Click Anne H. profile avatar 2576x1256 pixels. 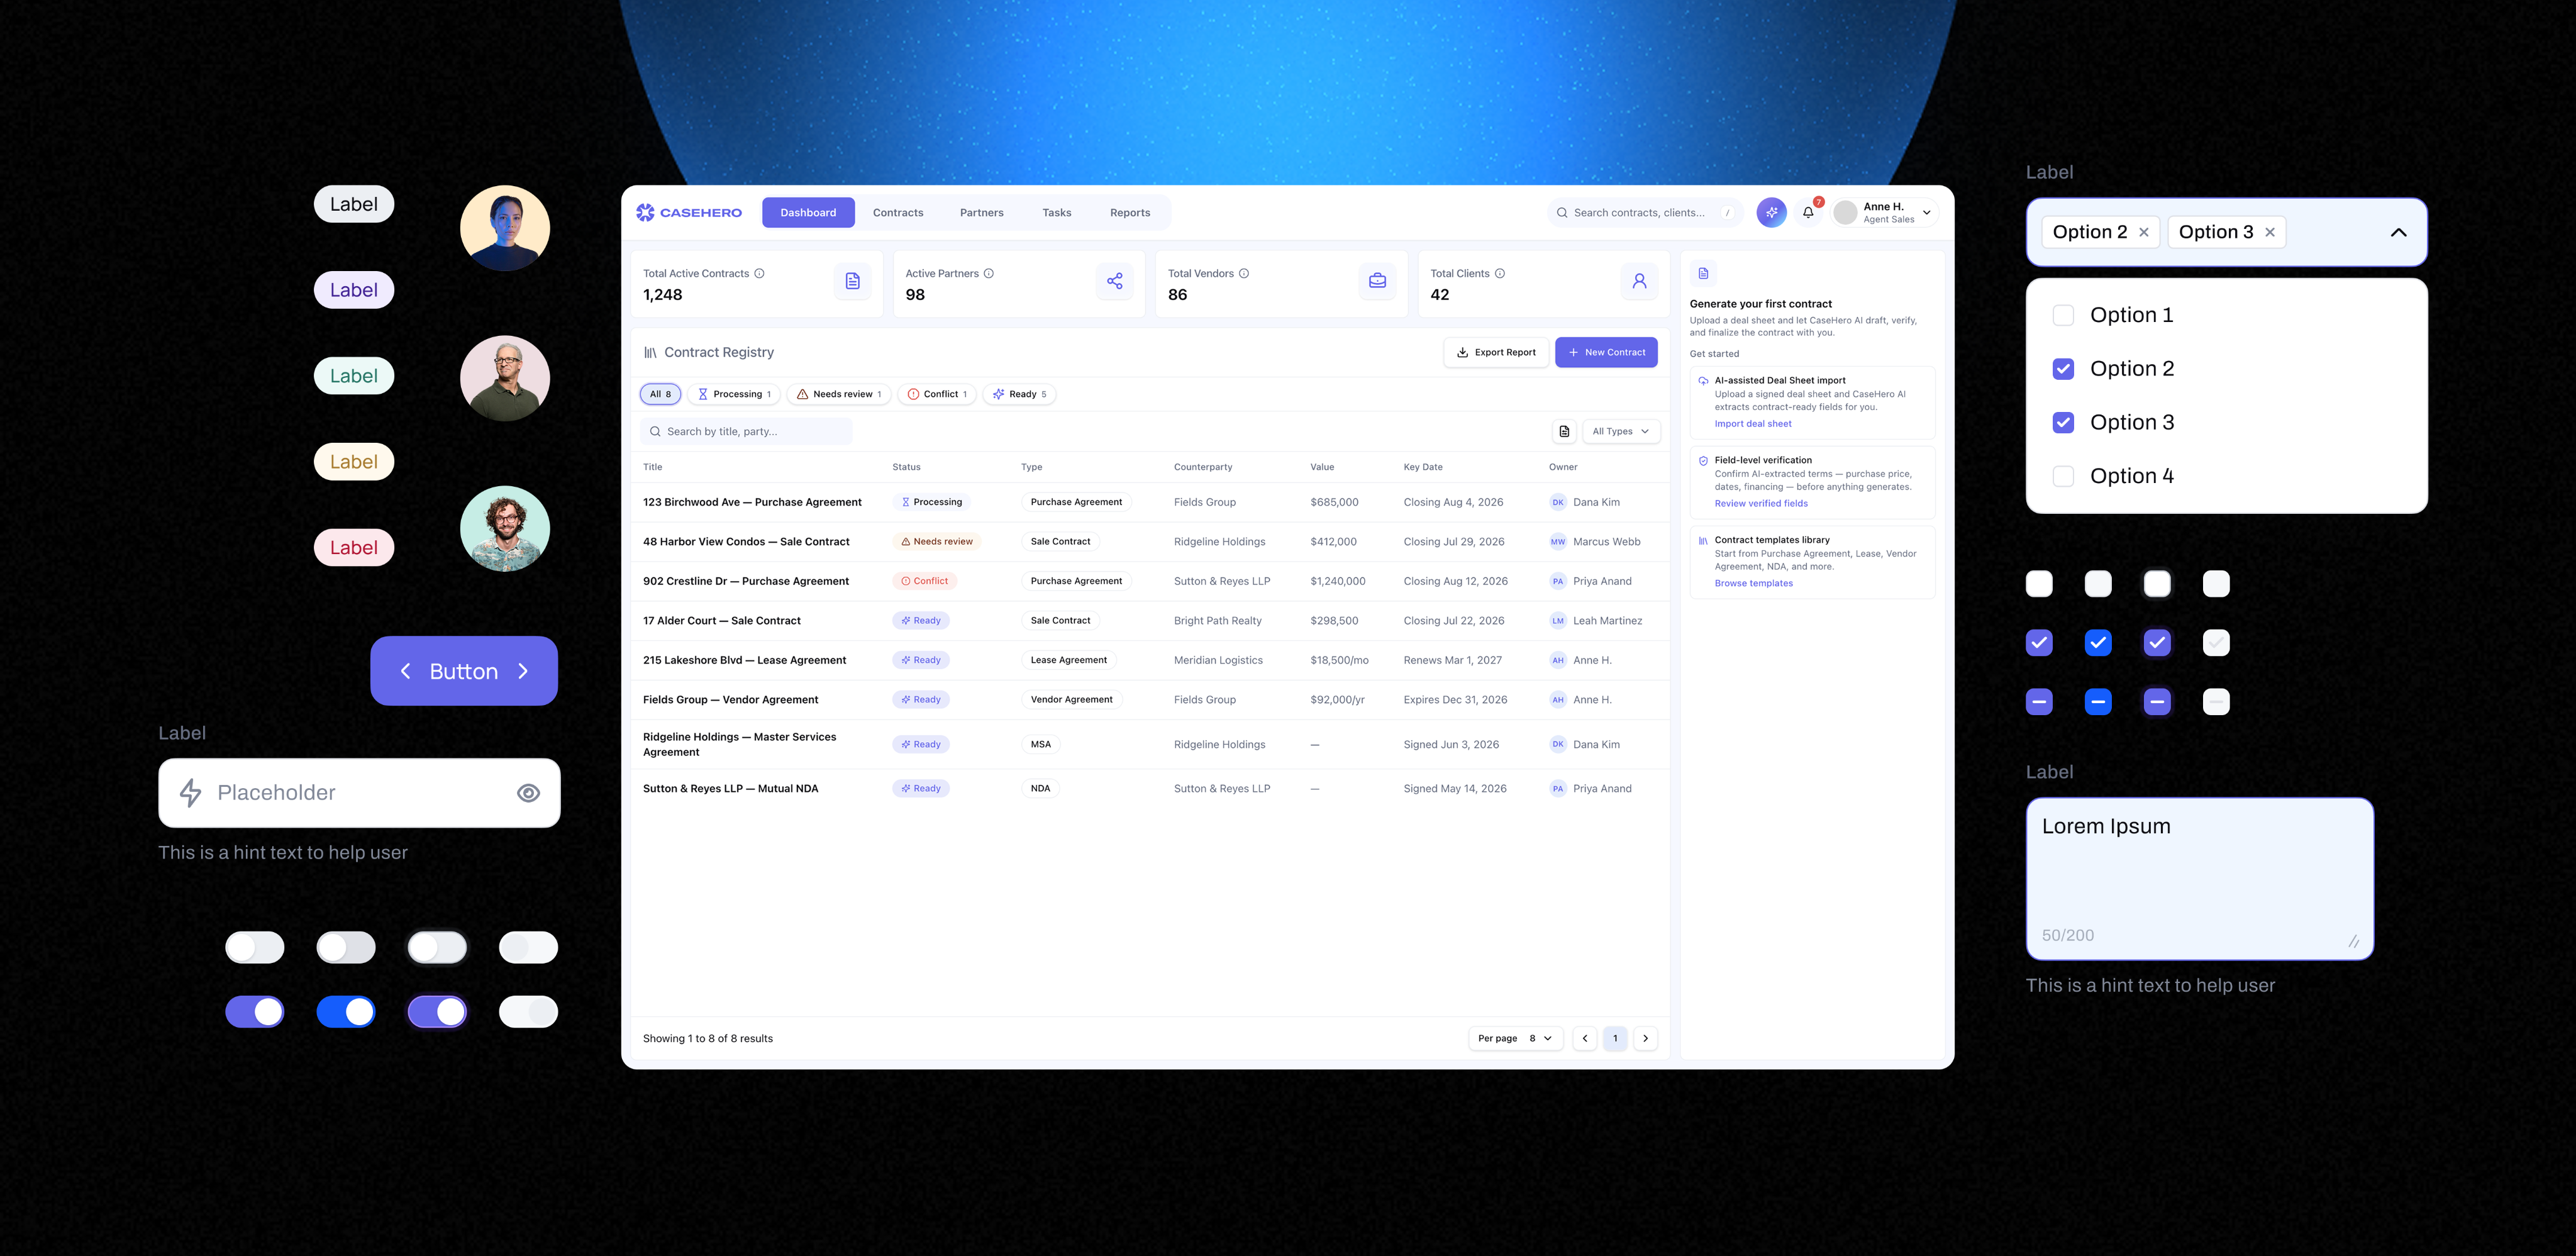point(1846,212)
